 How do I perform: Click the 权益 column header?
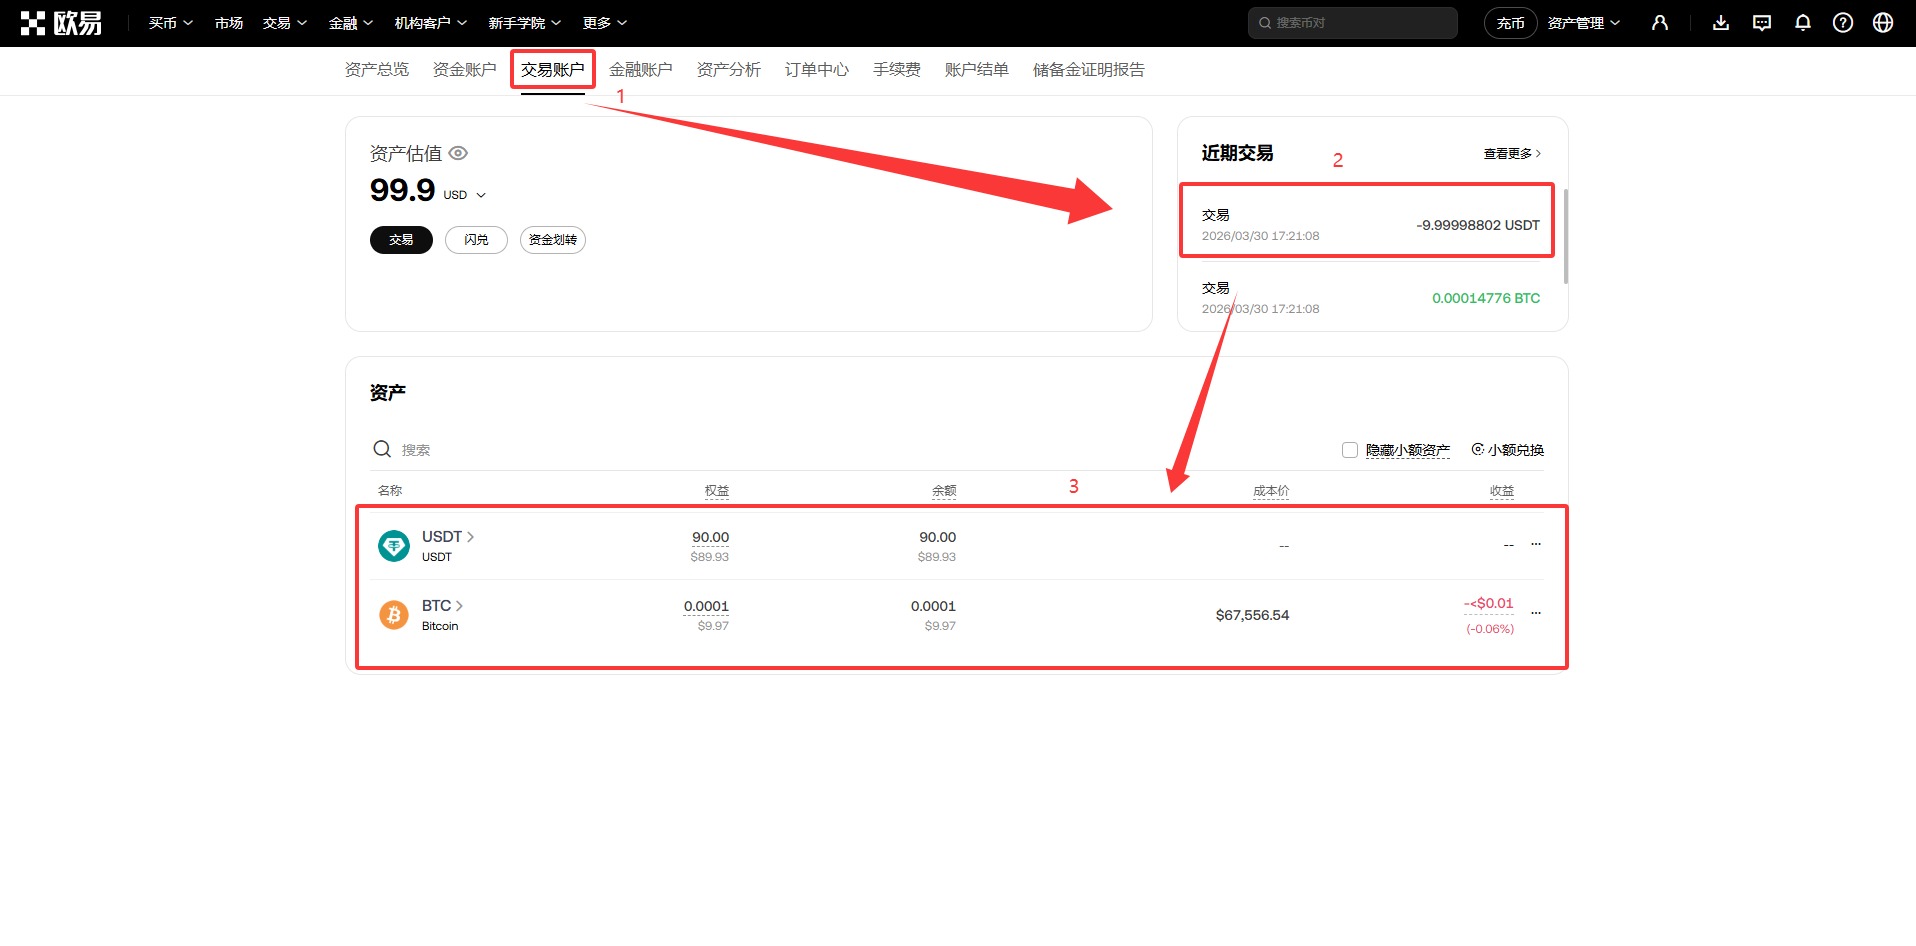pos(717,491)
